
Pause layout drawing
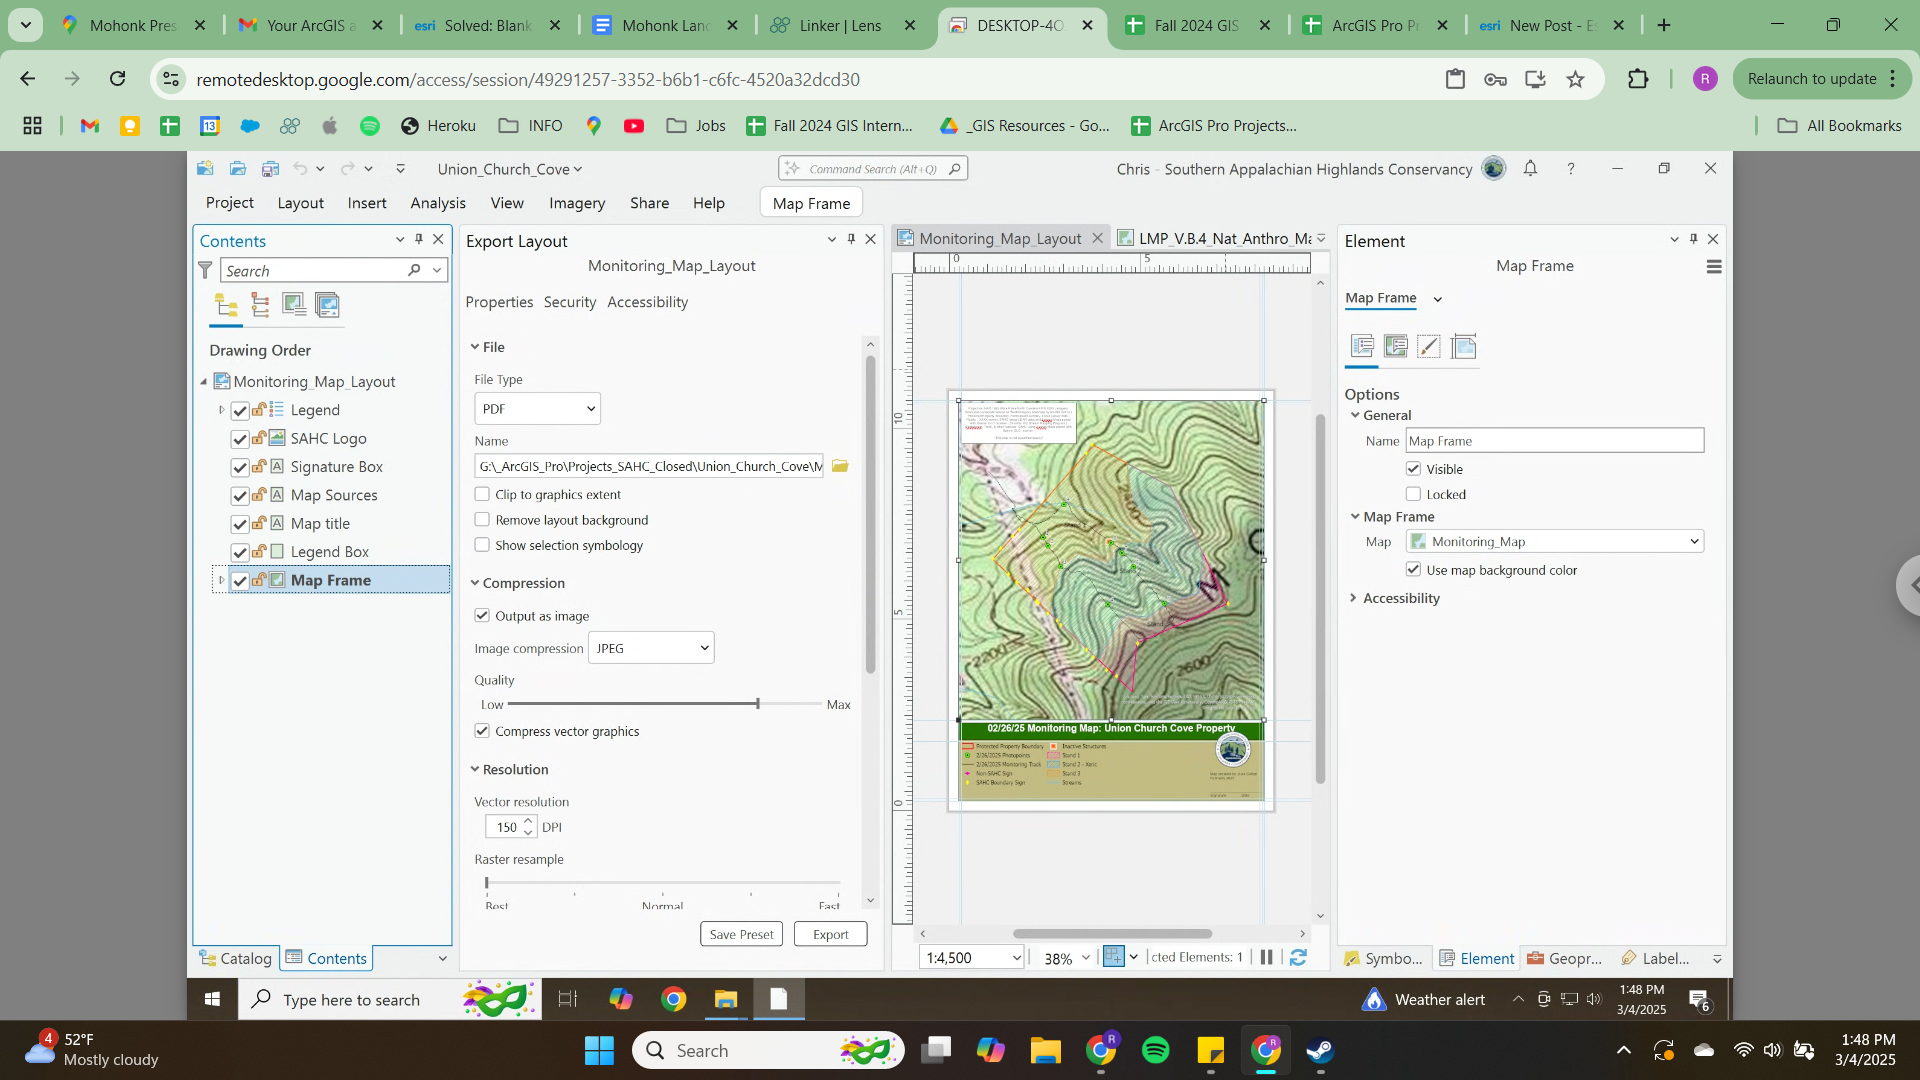click(1267, 958)
